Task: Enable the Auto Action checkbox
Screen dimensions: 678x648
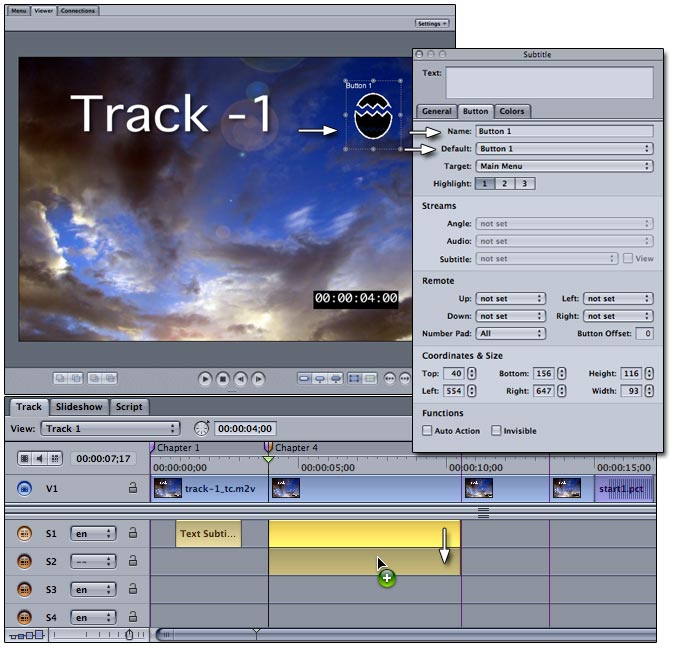Action: (x=427, y=431)
